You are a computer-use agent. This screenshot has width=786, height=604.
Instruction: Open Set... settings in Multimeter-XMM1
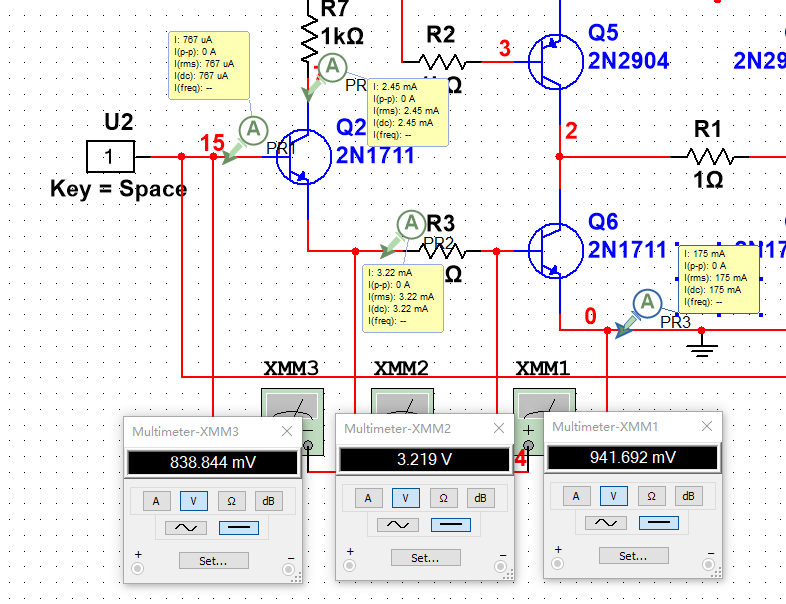pos(634,556)
